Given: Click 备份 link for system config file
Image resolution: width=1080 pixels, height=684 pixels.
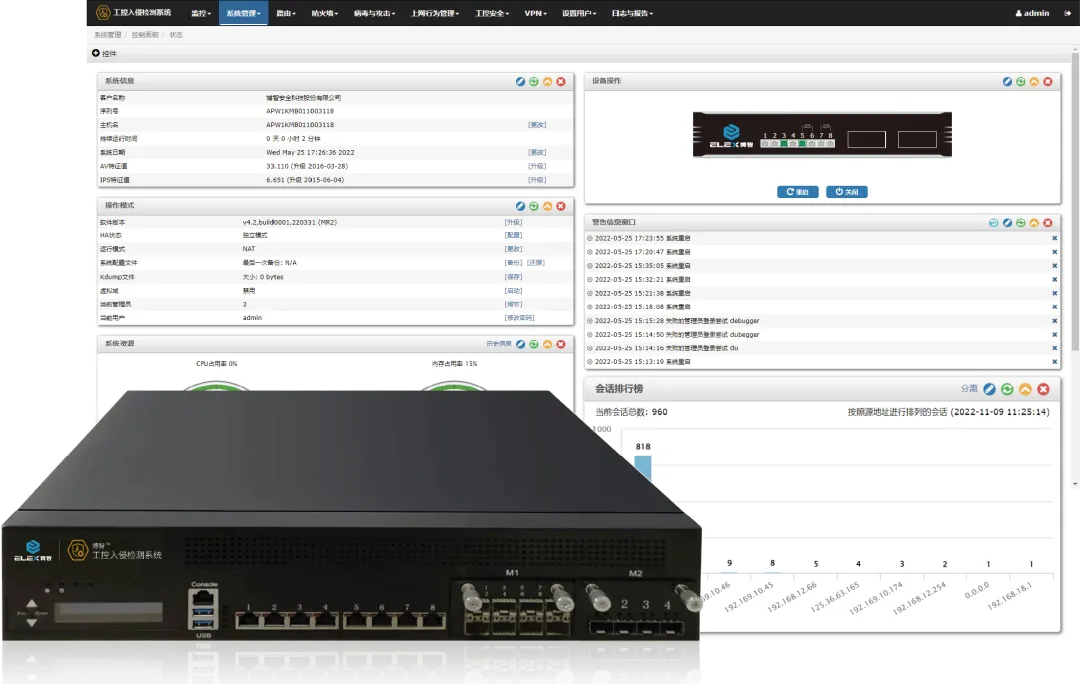Looking at the screenshot, I should 514,263.
